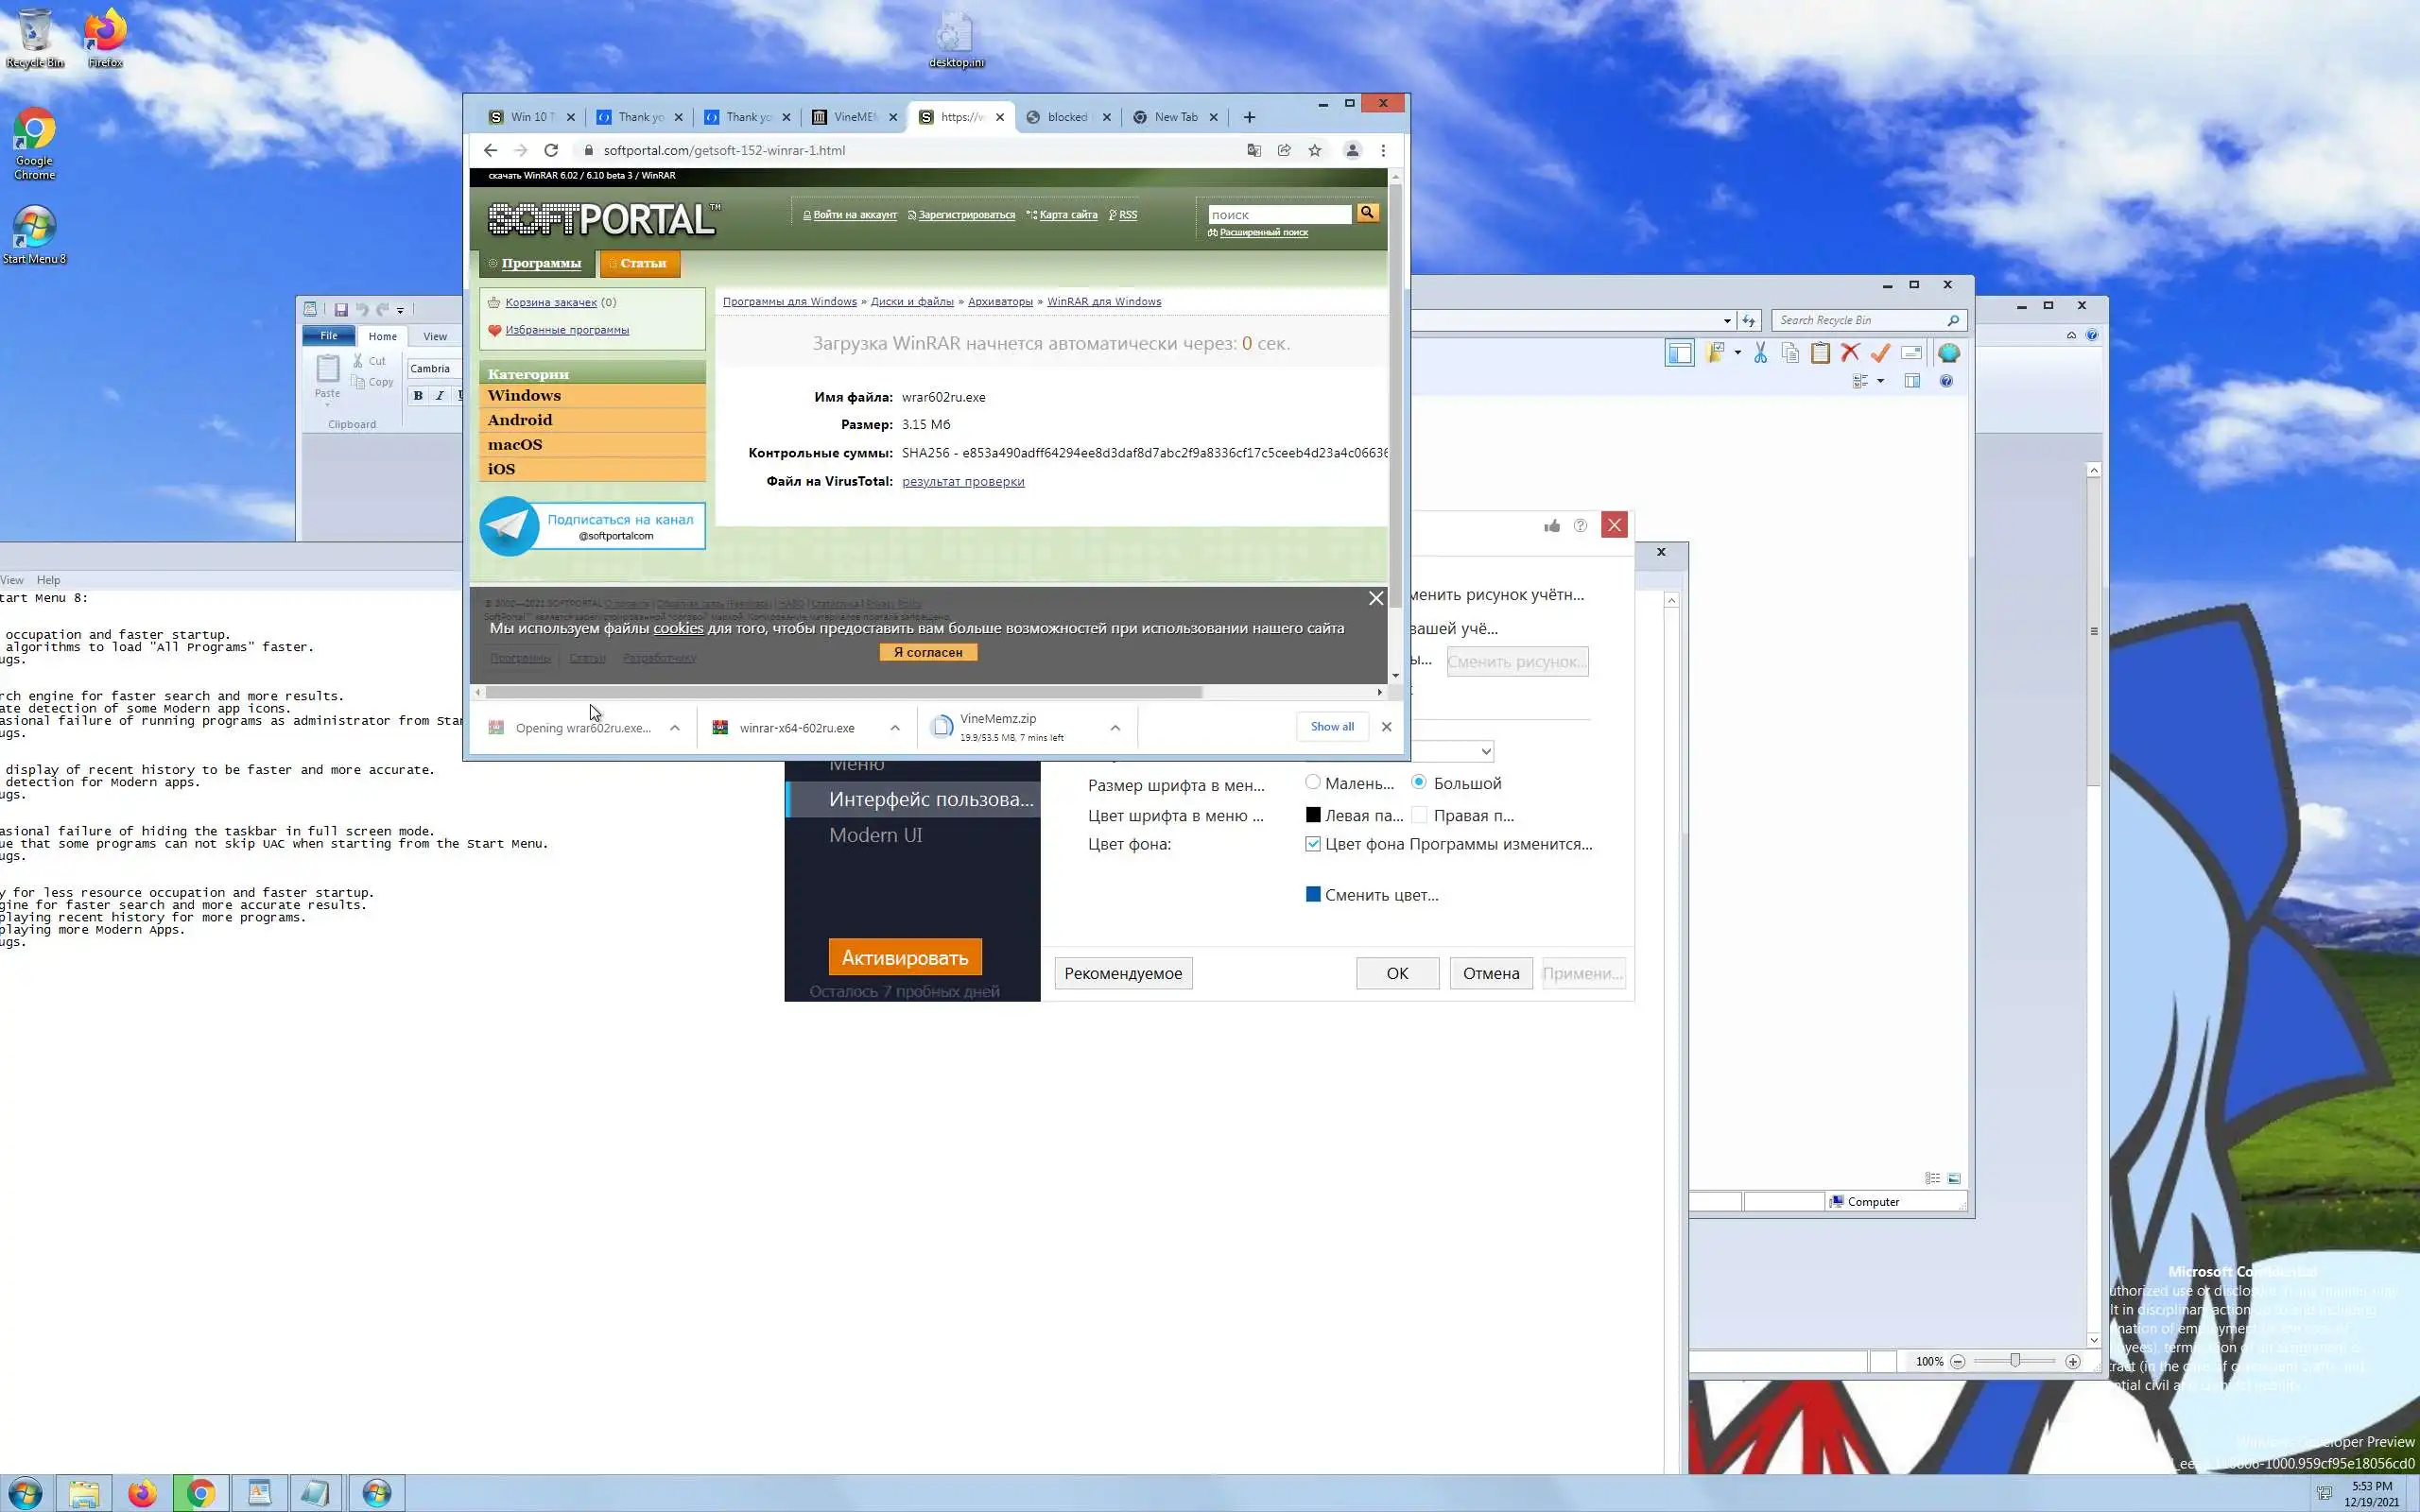
Task: Click the orange magnifier search icon on Softportal
Action: 1367,213
